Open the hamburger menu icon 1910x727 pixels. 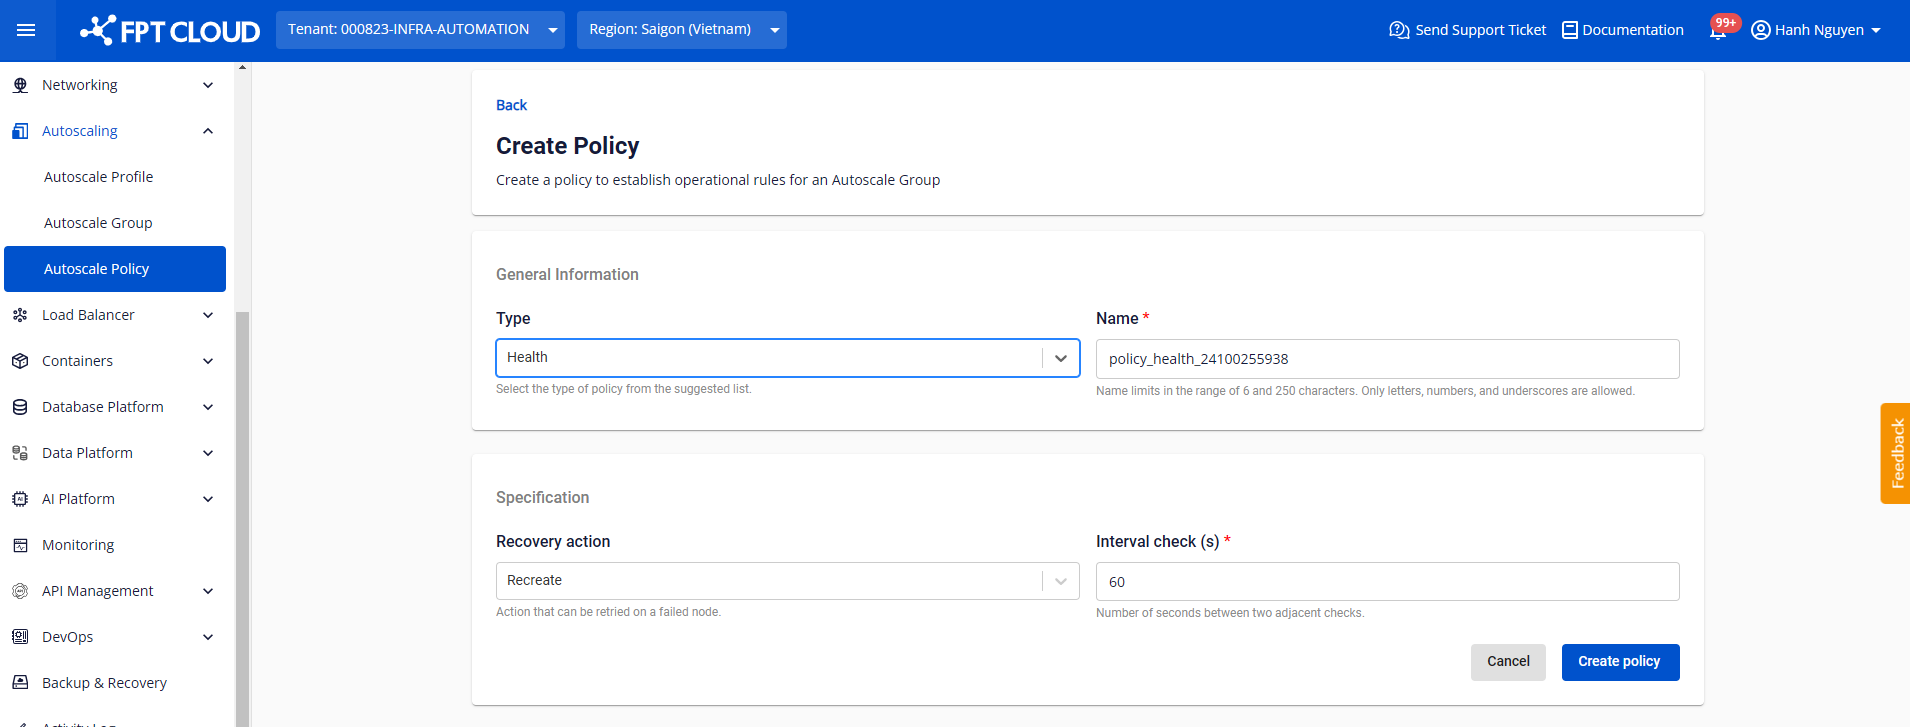pyautogui.click(x=26, y=30)
